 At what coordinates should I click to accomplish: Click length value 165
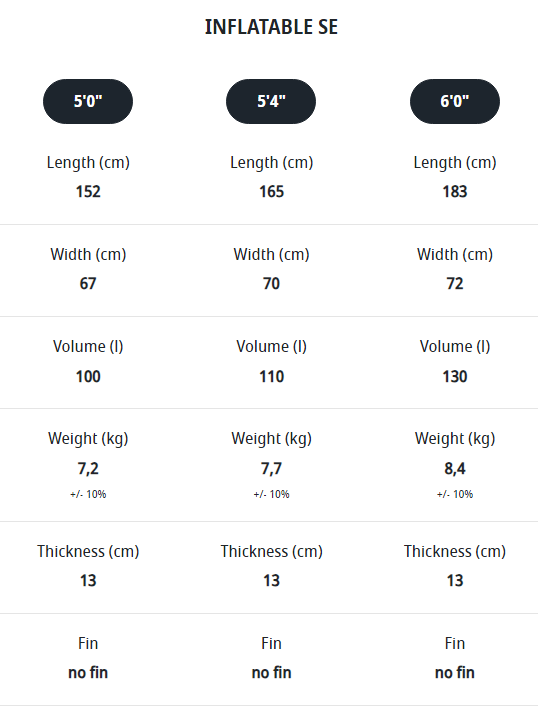(271, 191)
